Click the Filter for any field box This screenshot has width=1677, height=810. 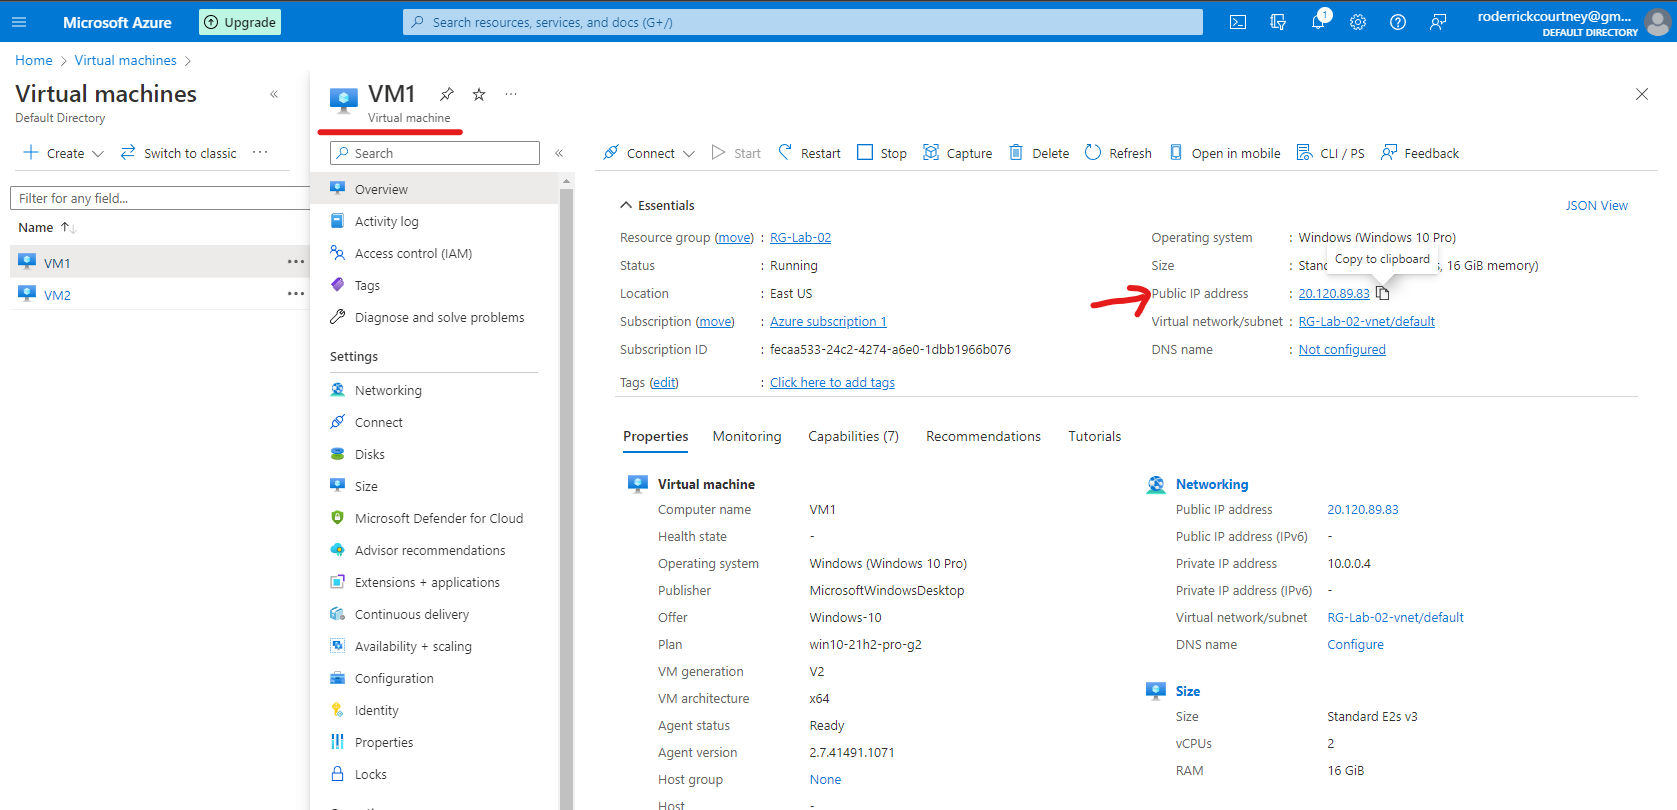pyautogui.click(x=160, y=198)
